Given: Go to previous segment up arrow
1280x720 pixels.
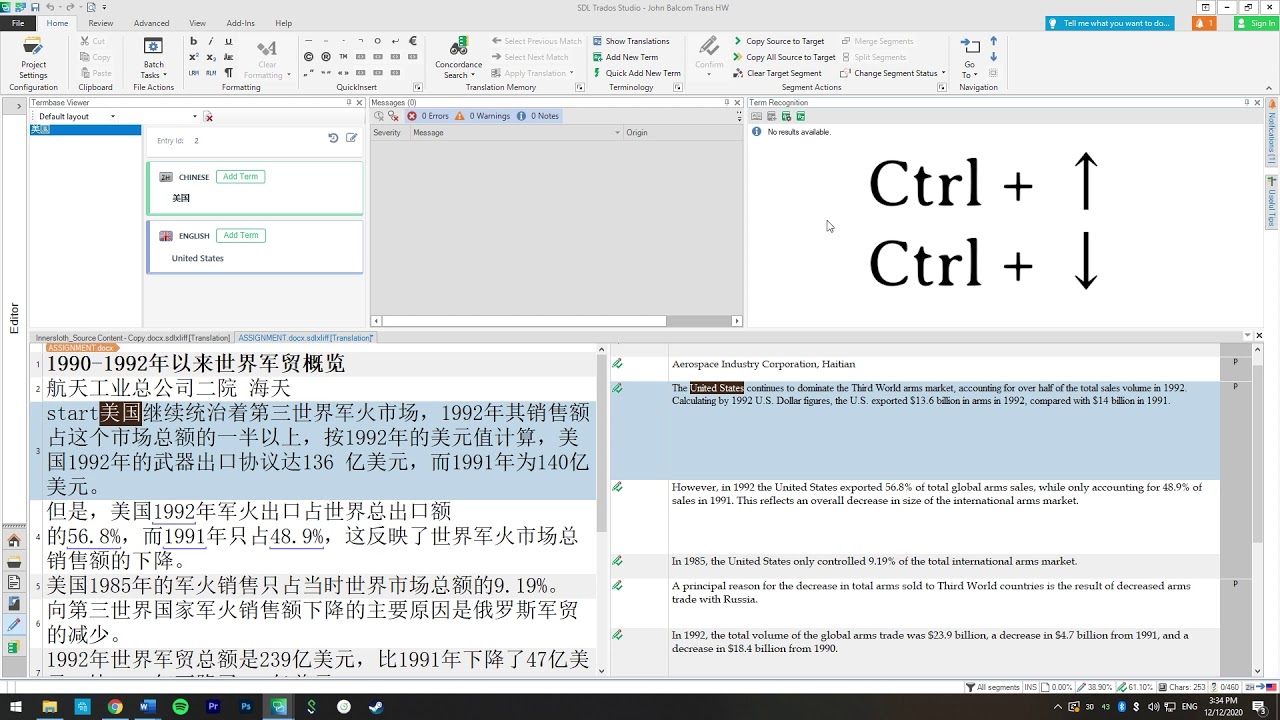Looking at the screenshot, I should [993, 41].
